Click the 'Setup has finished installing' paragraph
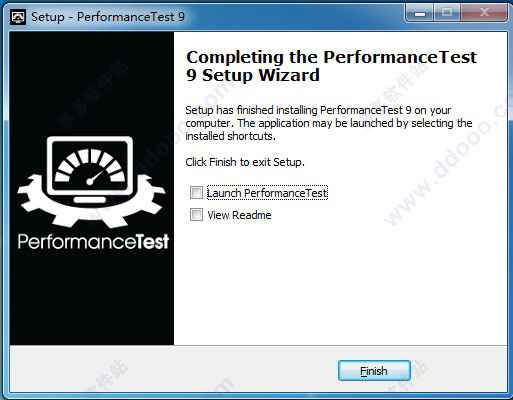The height and width of the screenshot is (400, 513). coord(329,123)
